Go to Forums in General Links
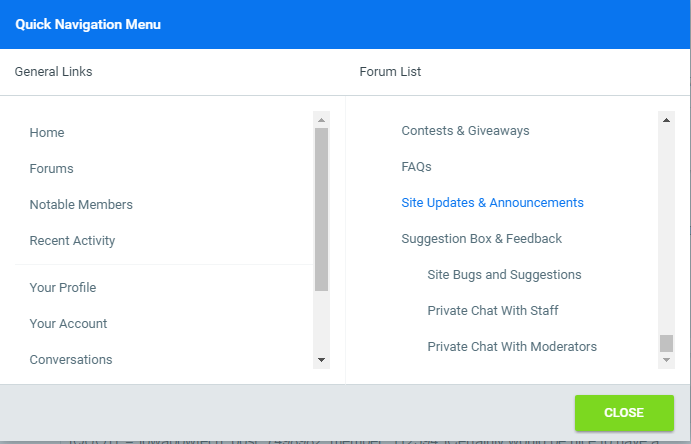Image resolution: width=691 pixels, height=444 pixels. [52, 169]
